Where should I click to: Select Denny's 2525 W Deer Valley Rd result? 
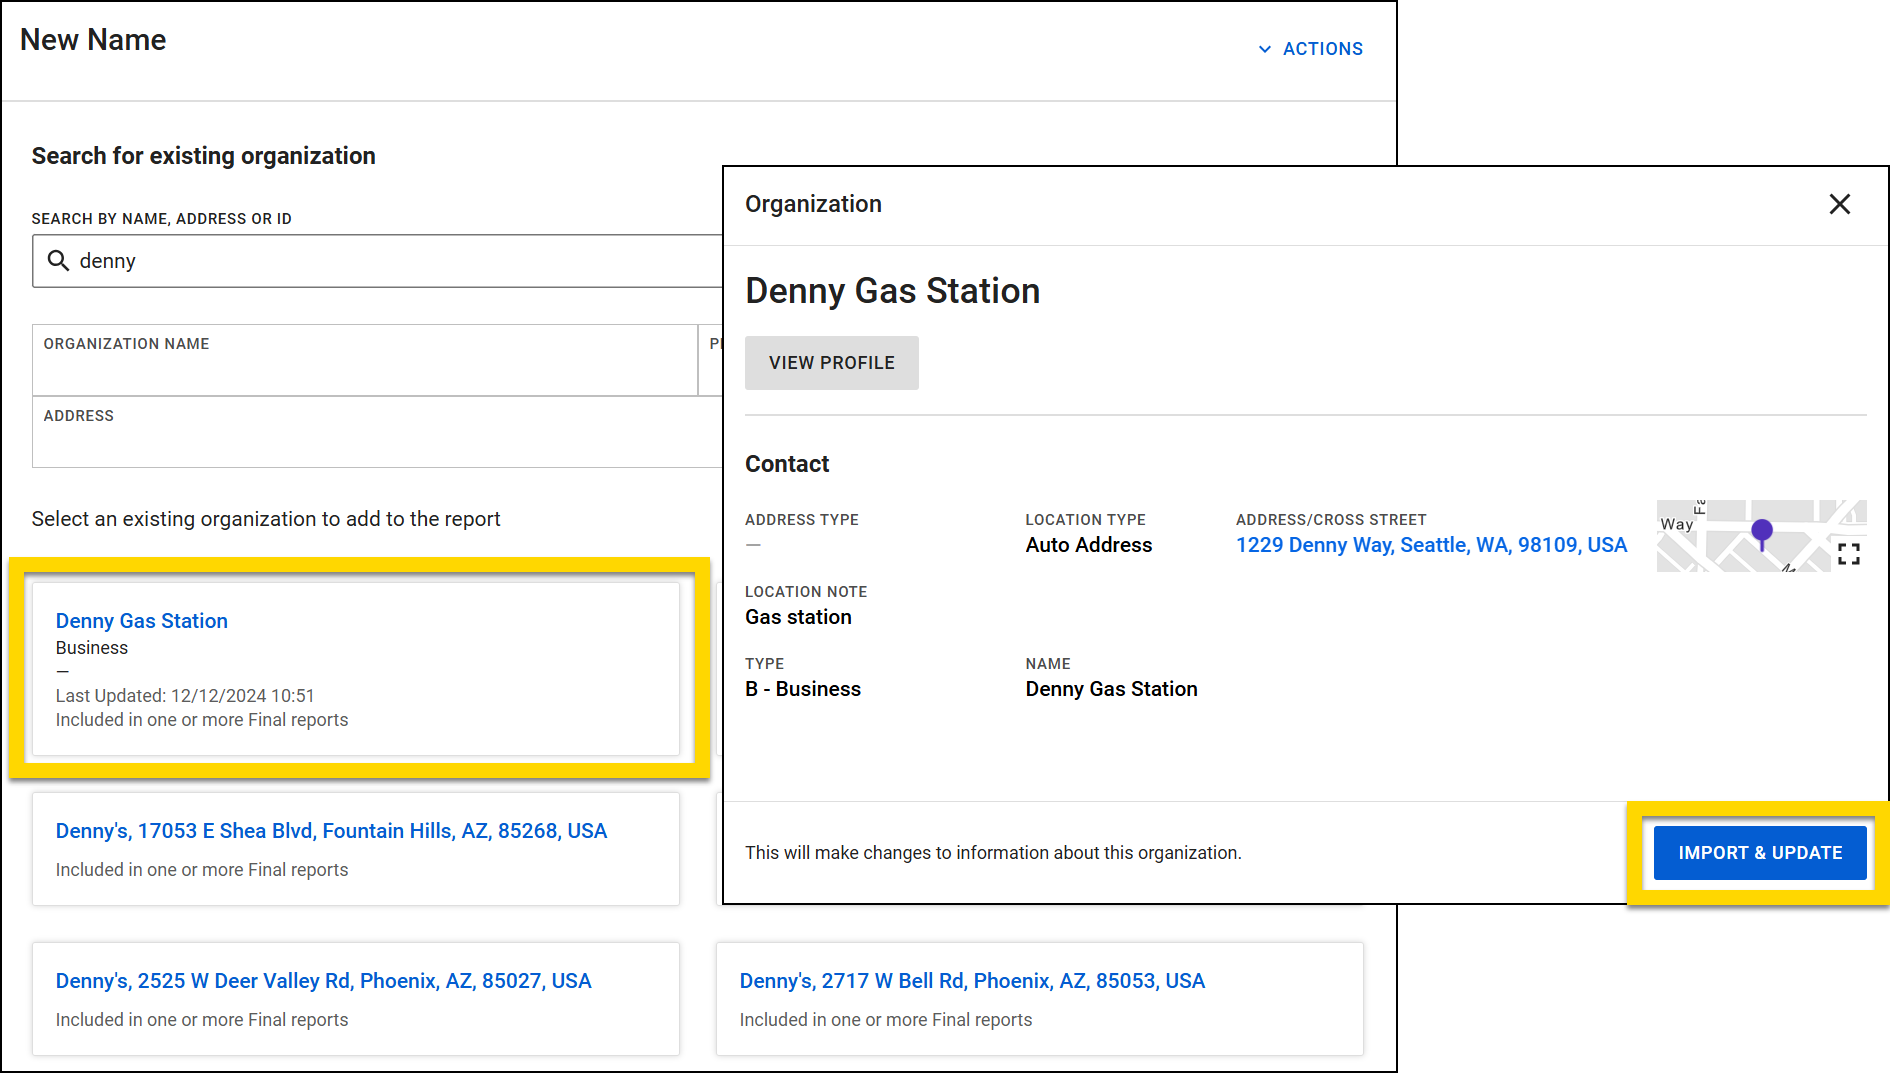(x=324, y=981)
